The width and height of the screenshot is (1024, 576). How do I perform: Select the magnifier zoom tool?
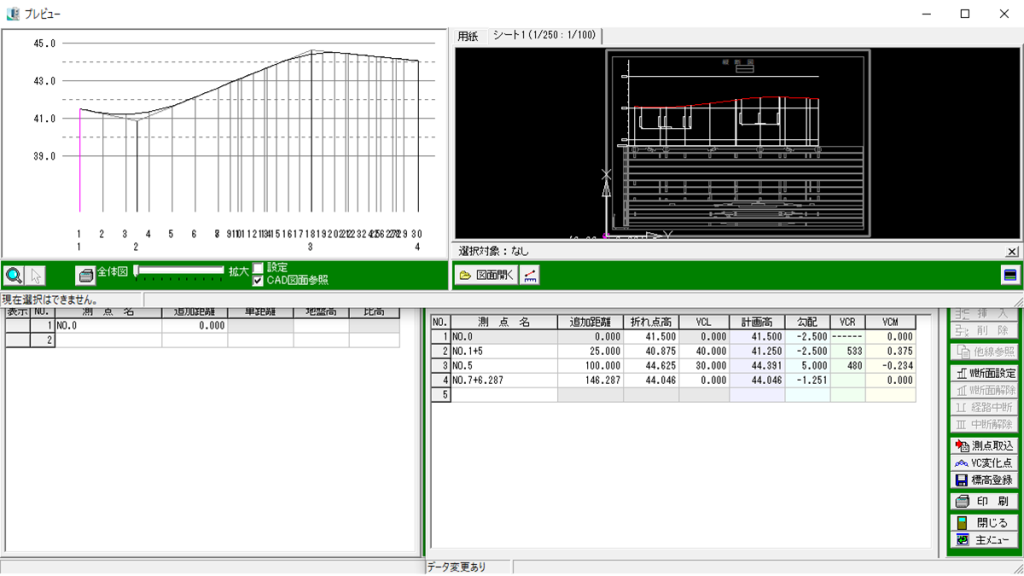(x=15, y=275)
